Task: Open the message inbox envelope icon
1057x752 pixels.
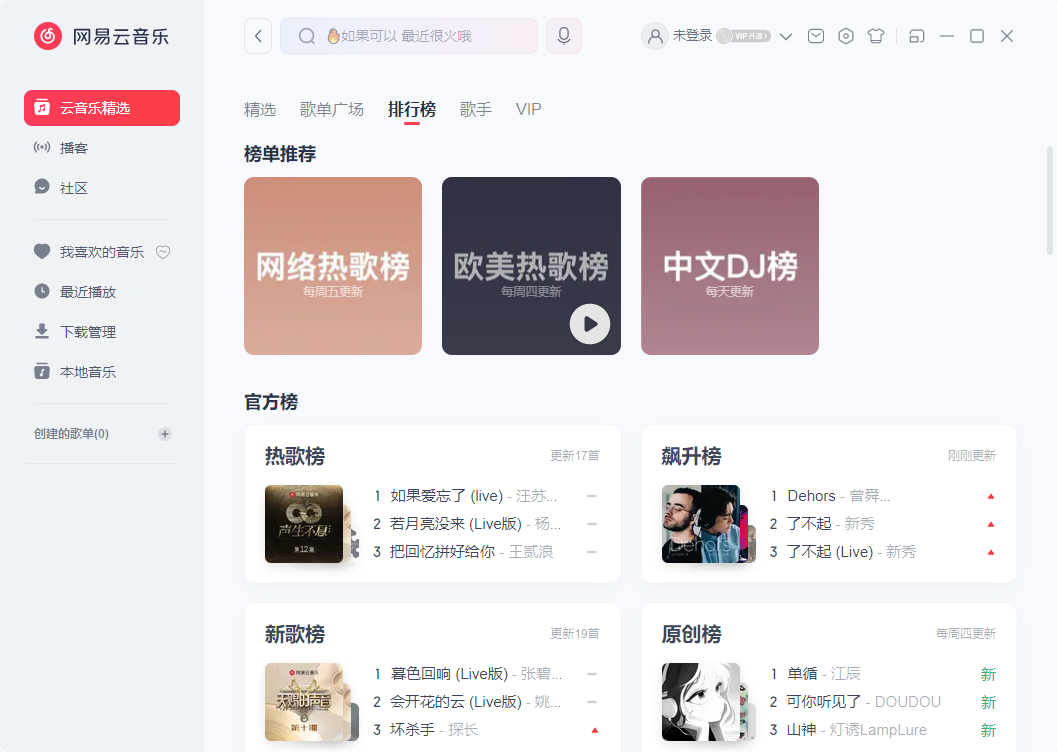Action: [x=815, y=35]
